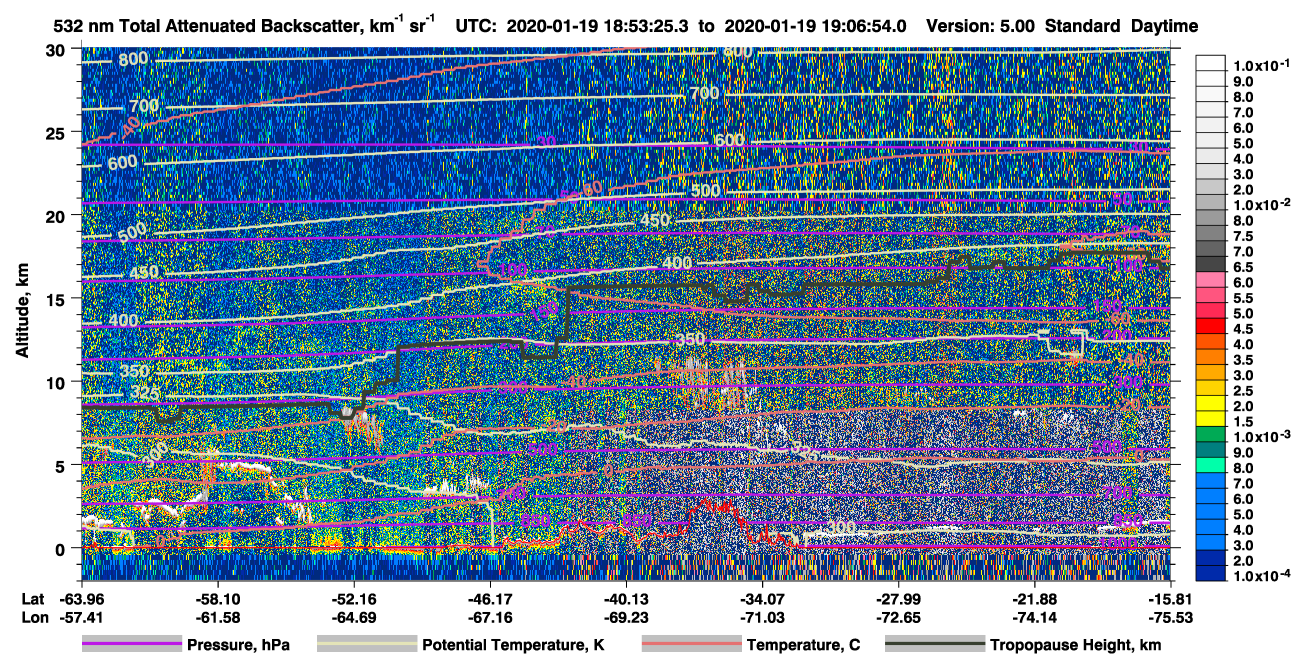
Task: Click altitude axis tick label '25'
Action: [x=57, y=132]
